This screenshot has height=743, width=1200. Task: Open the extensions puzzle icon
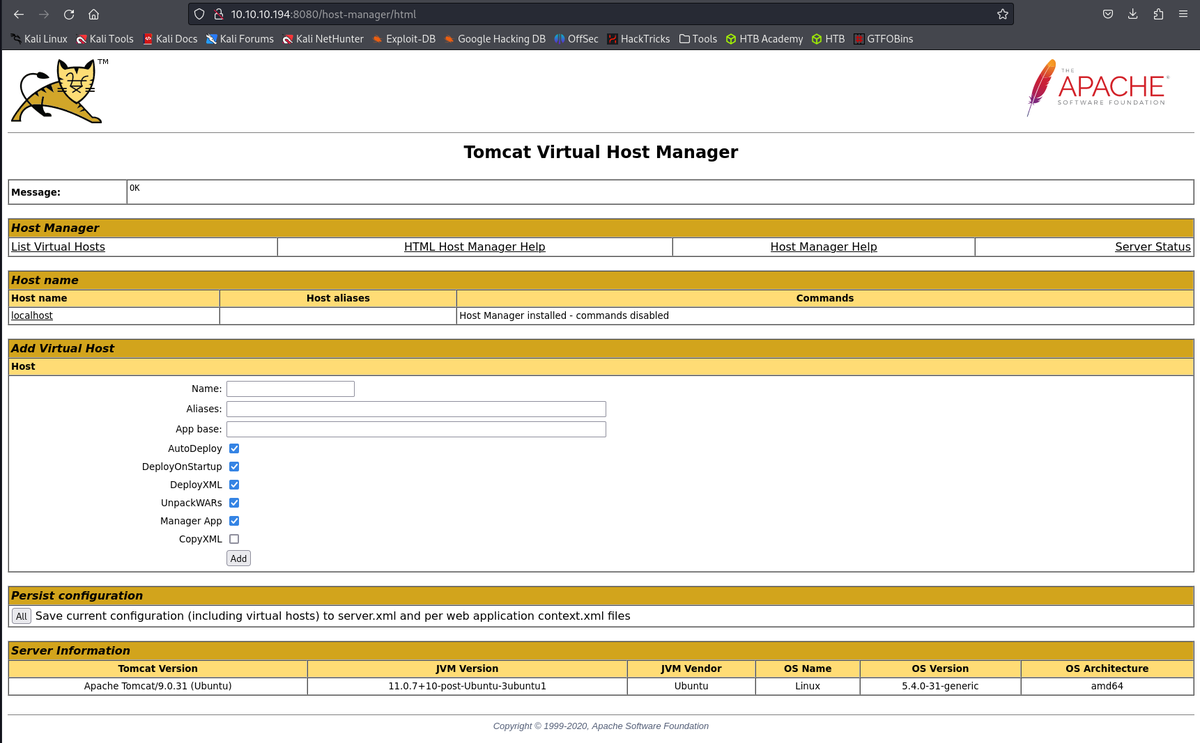tap(1158, 14)
